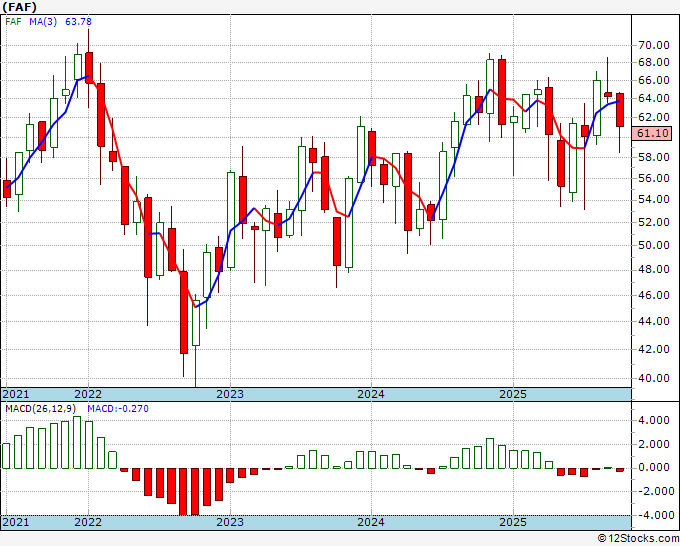The image size is (680, 546).
Task: Click the 61.10 current price tag
Action: click(x=653, y=133)
